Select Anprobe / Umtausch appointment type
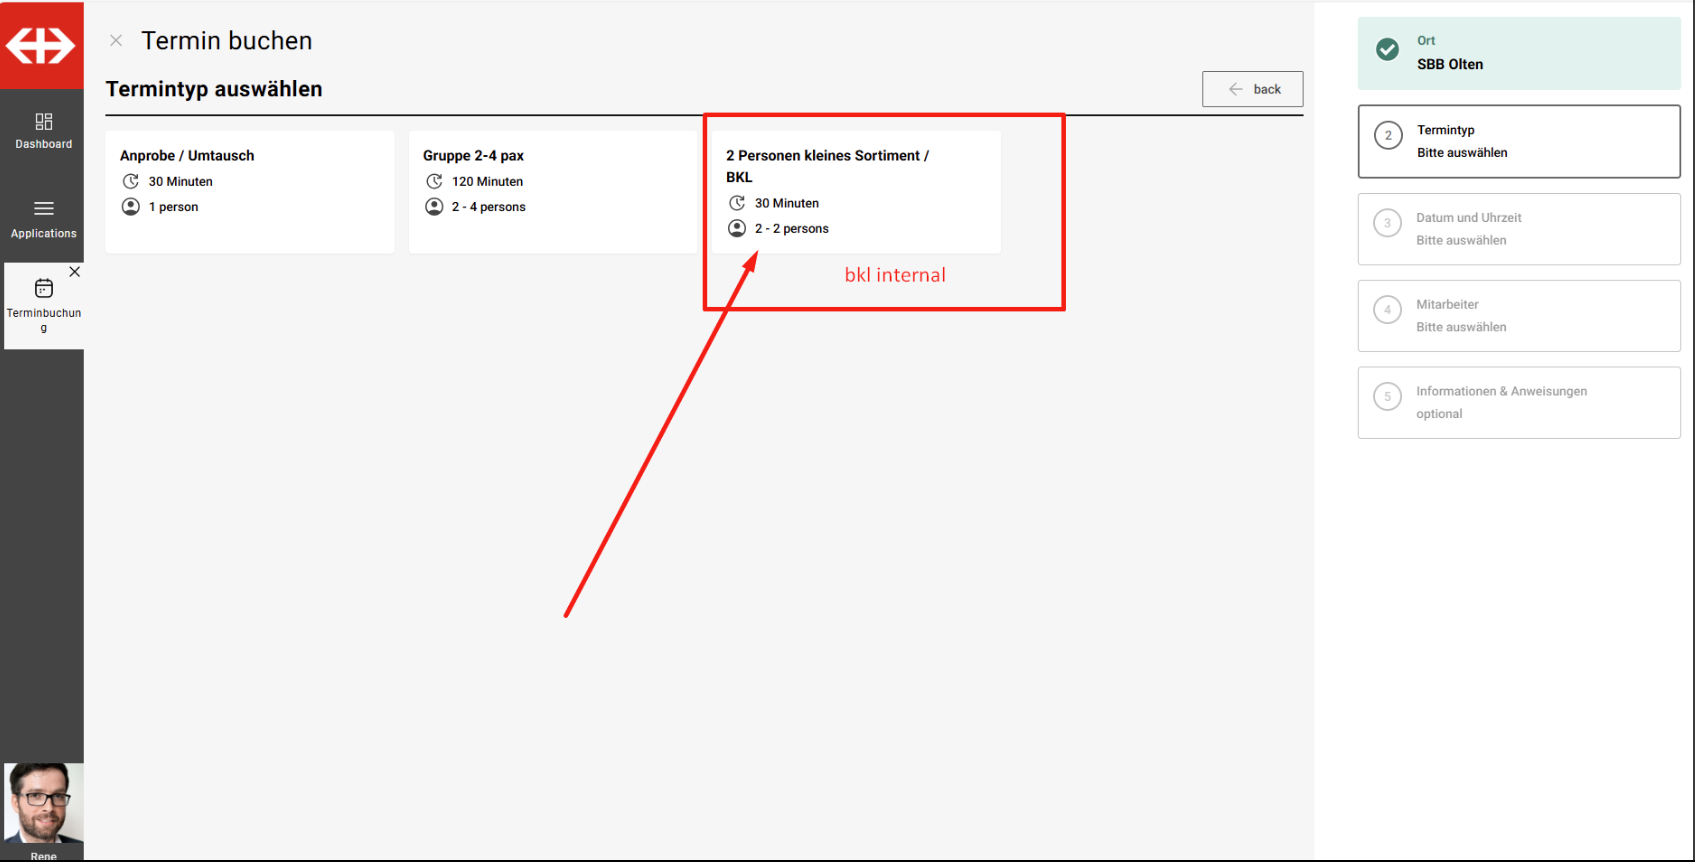Viewport: 1695px width, 862px height. tap(249, 191)
